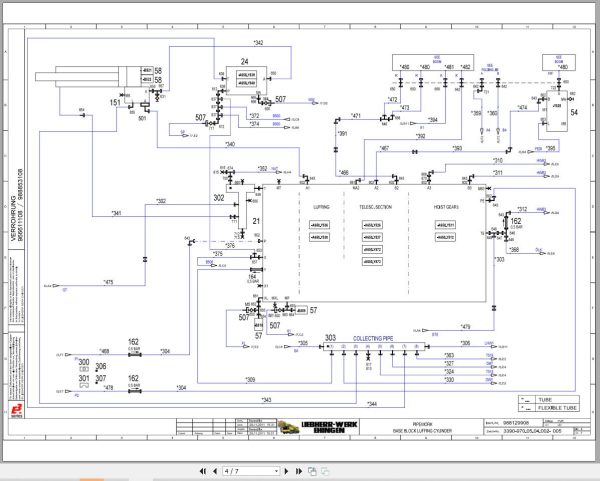This screenshot has width=600, height=481.
Task: Open the '4 / 7' page selector dropdown
Action: [x=251, y=471]
